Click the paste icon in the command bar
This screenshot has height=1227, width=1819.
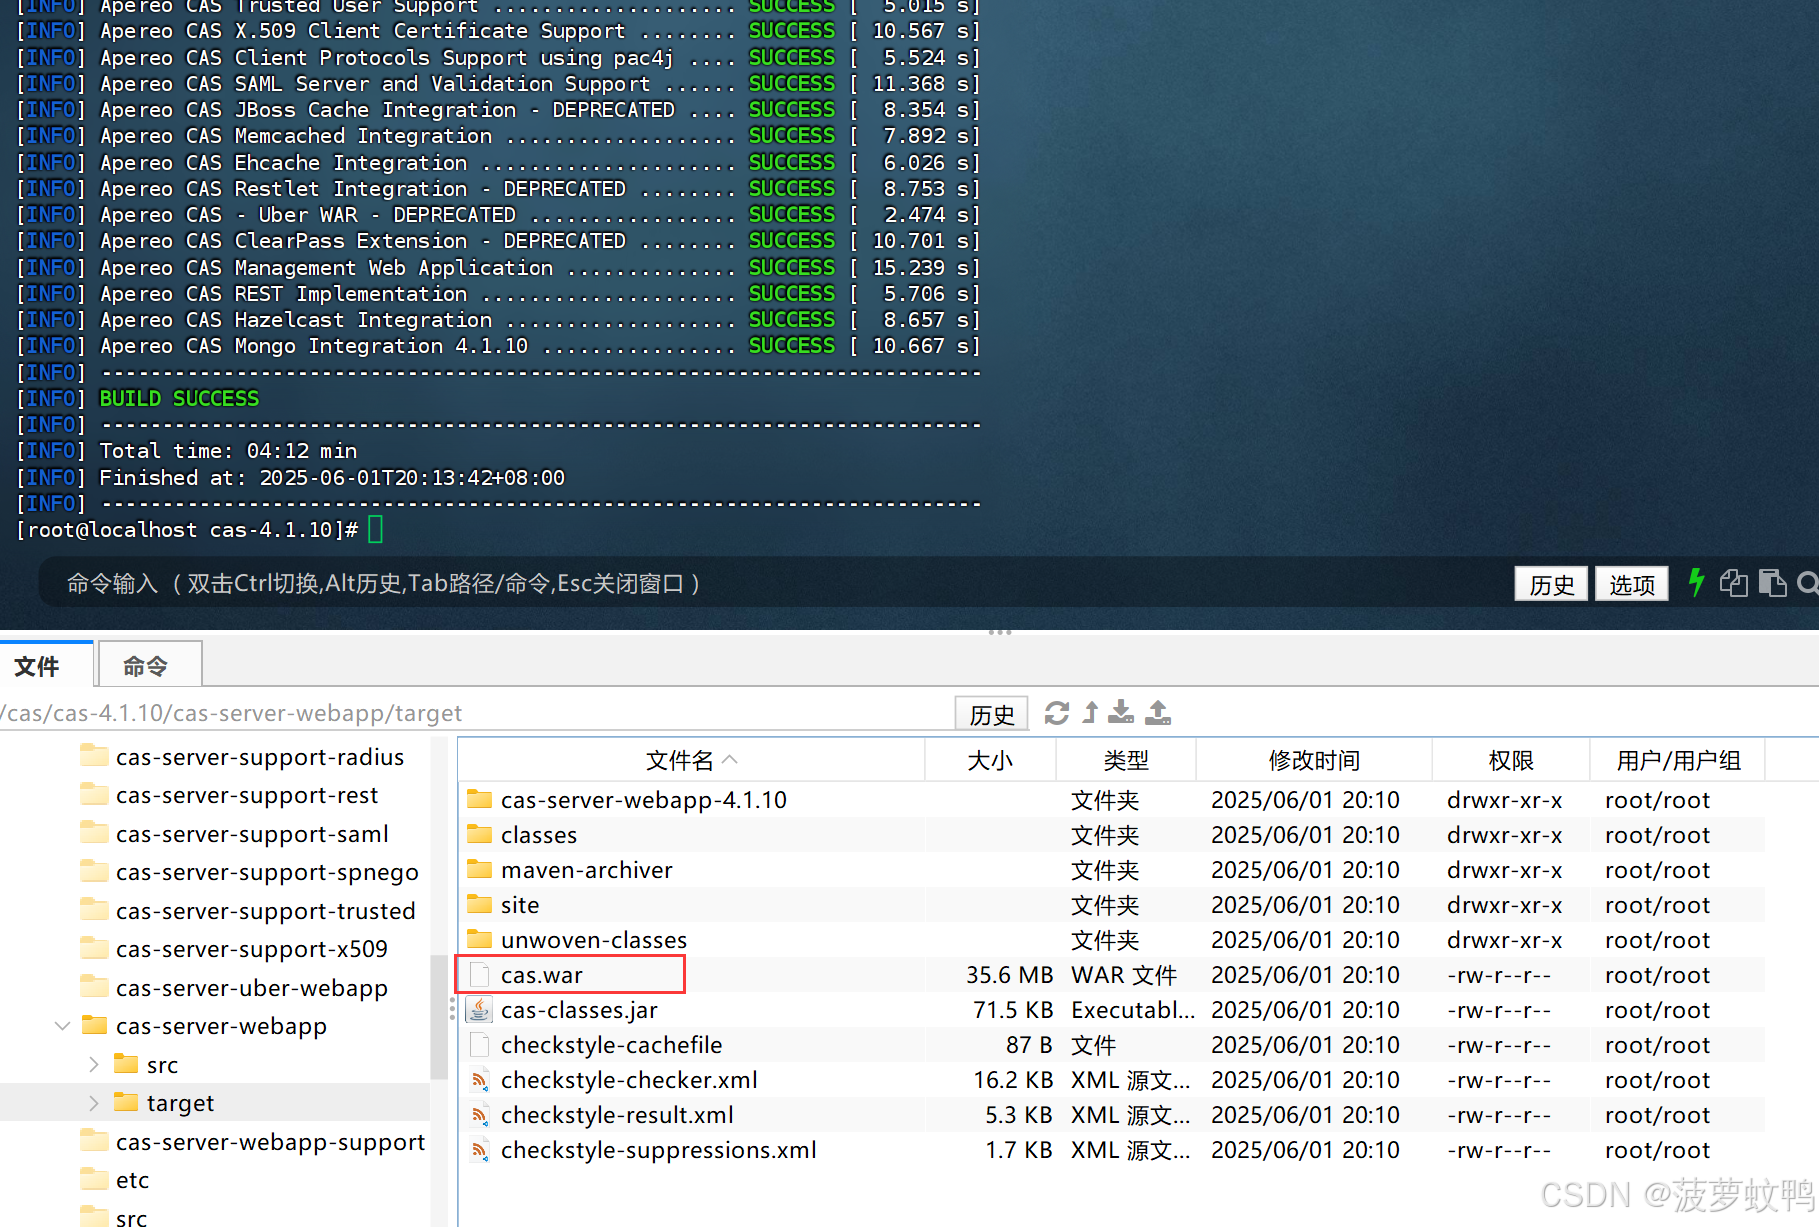click(x=1772, y=582)
